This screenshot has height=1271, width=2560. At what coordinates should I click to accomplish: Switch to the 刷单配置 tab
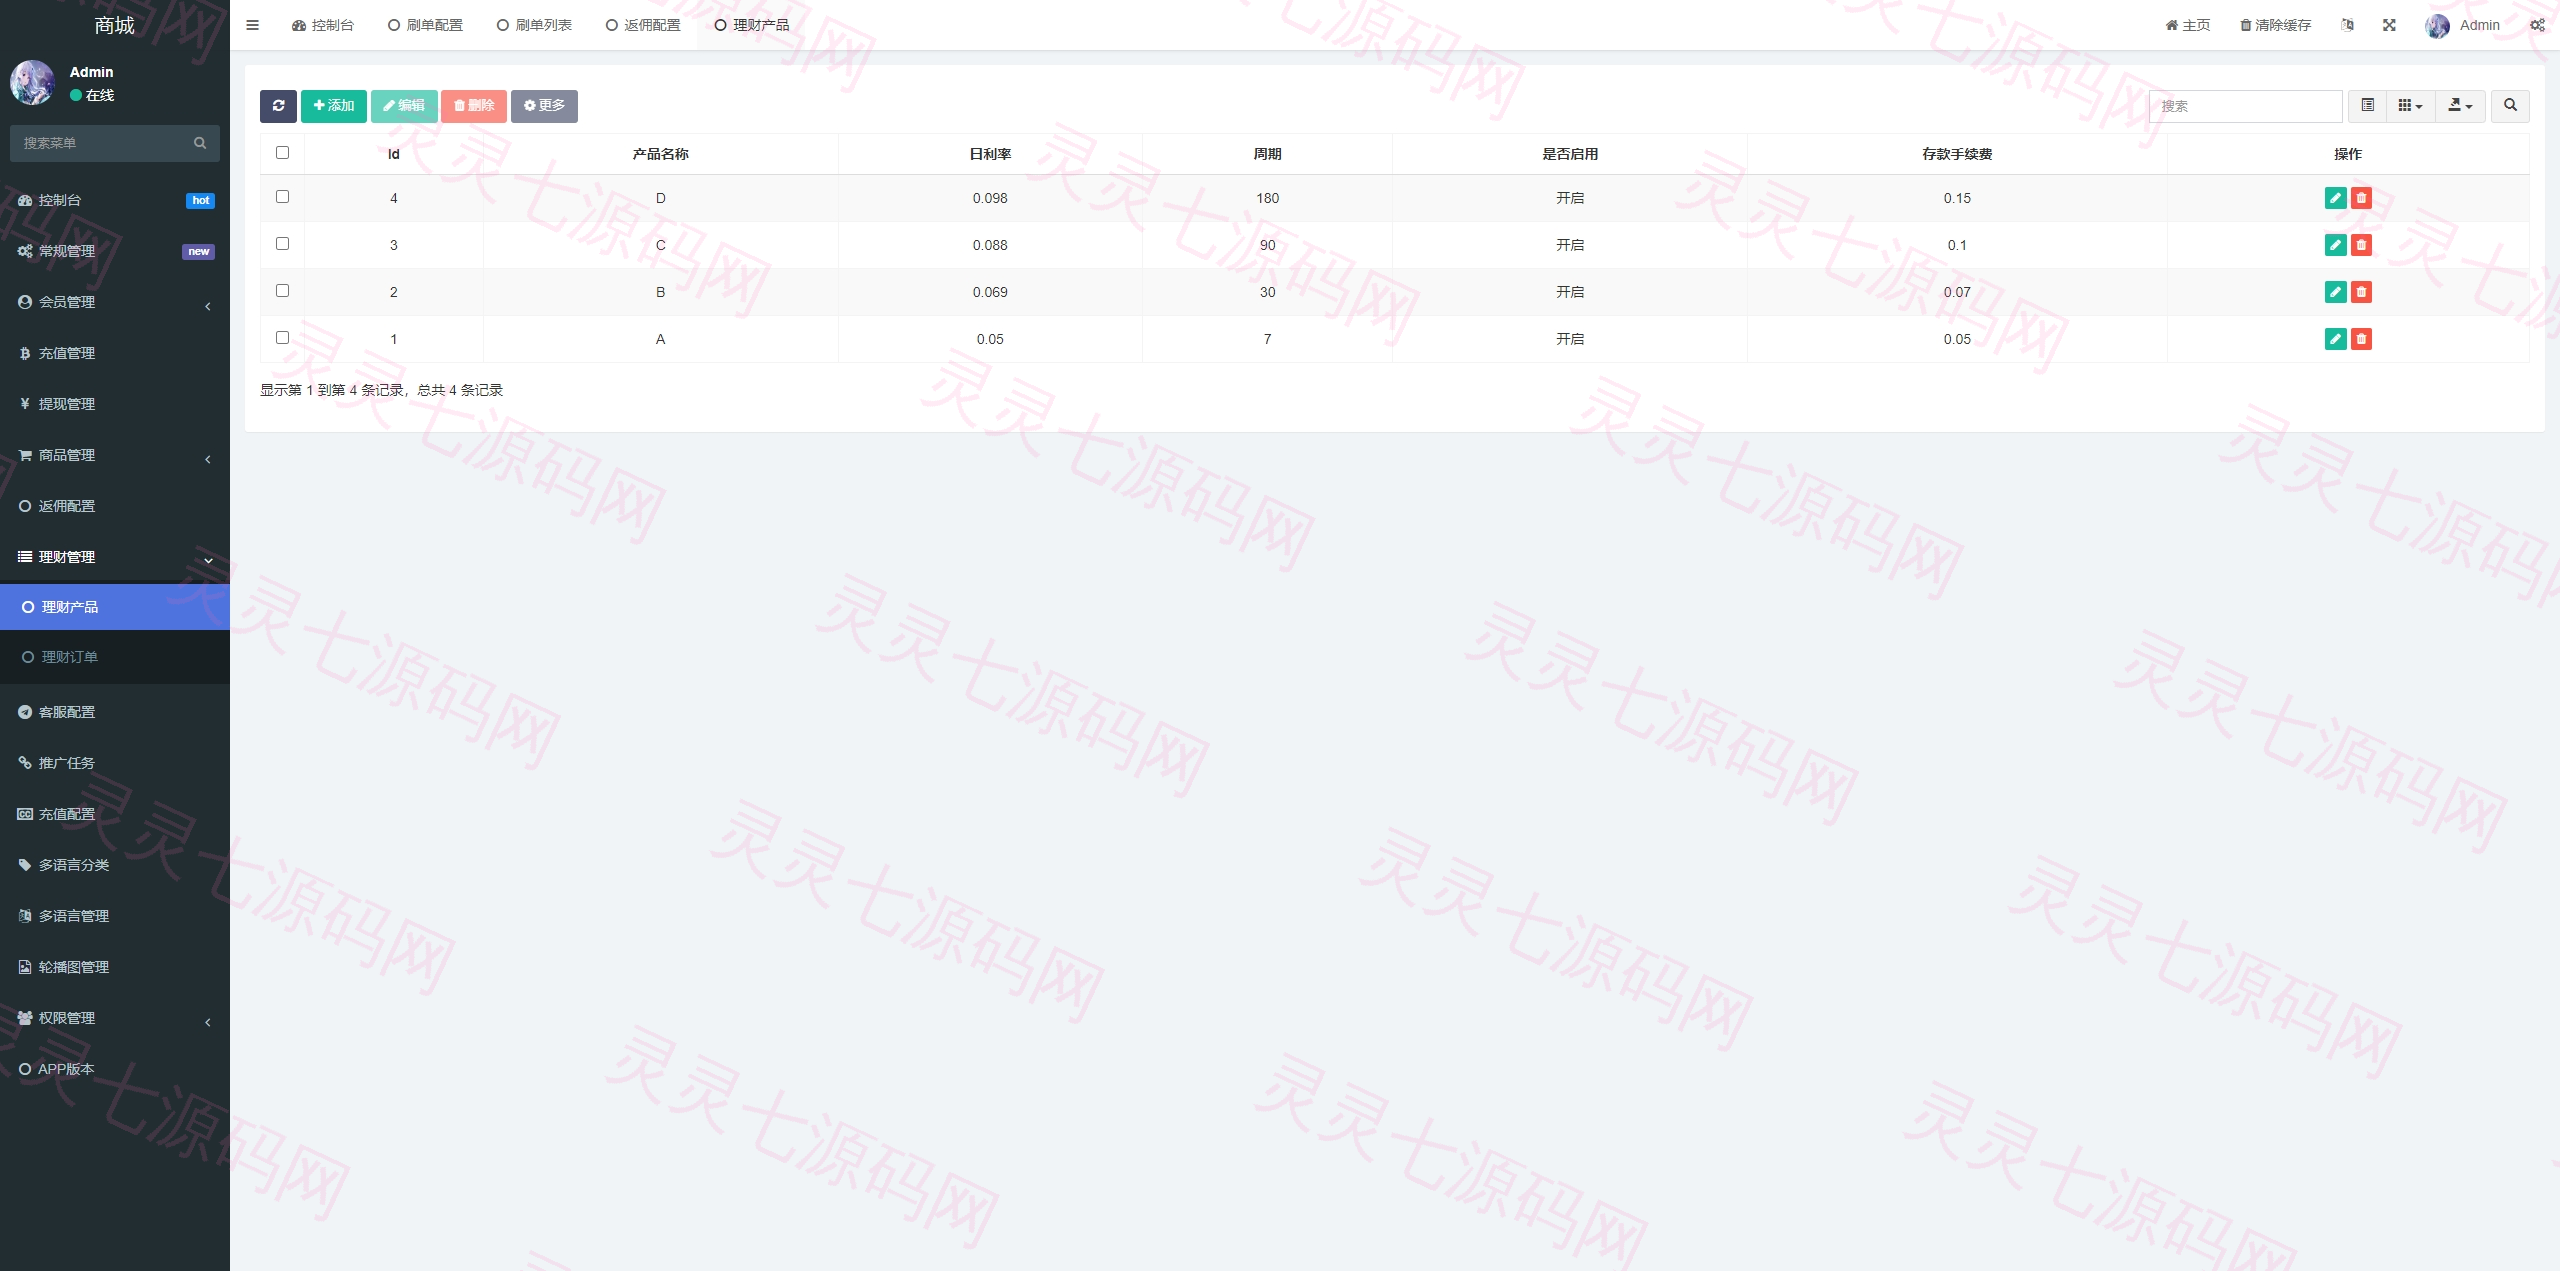[x=426, y=25]
